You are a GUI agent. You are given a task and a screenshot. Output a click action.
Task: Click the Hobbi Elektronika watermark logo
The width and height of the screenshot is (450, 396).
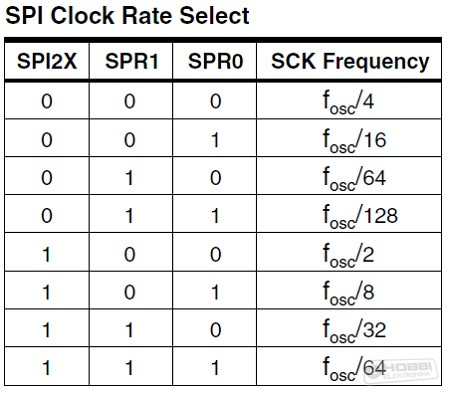click(400, 371)
